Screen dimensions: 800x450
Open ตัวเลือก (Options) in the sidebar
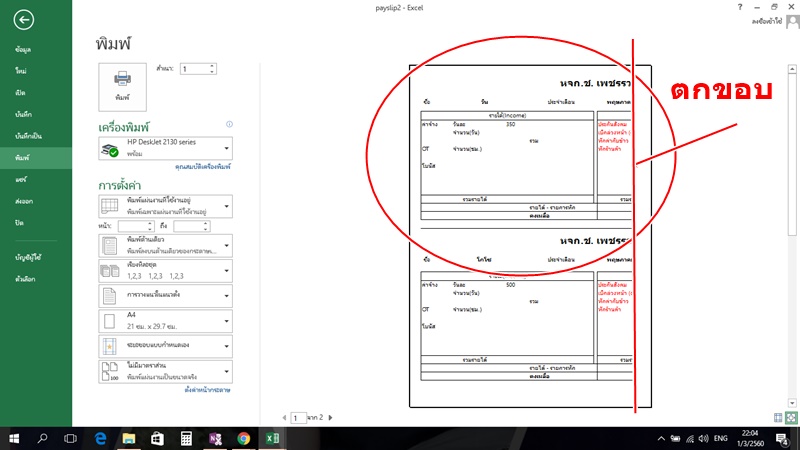tap(26, 279)
